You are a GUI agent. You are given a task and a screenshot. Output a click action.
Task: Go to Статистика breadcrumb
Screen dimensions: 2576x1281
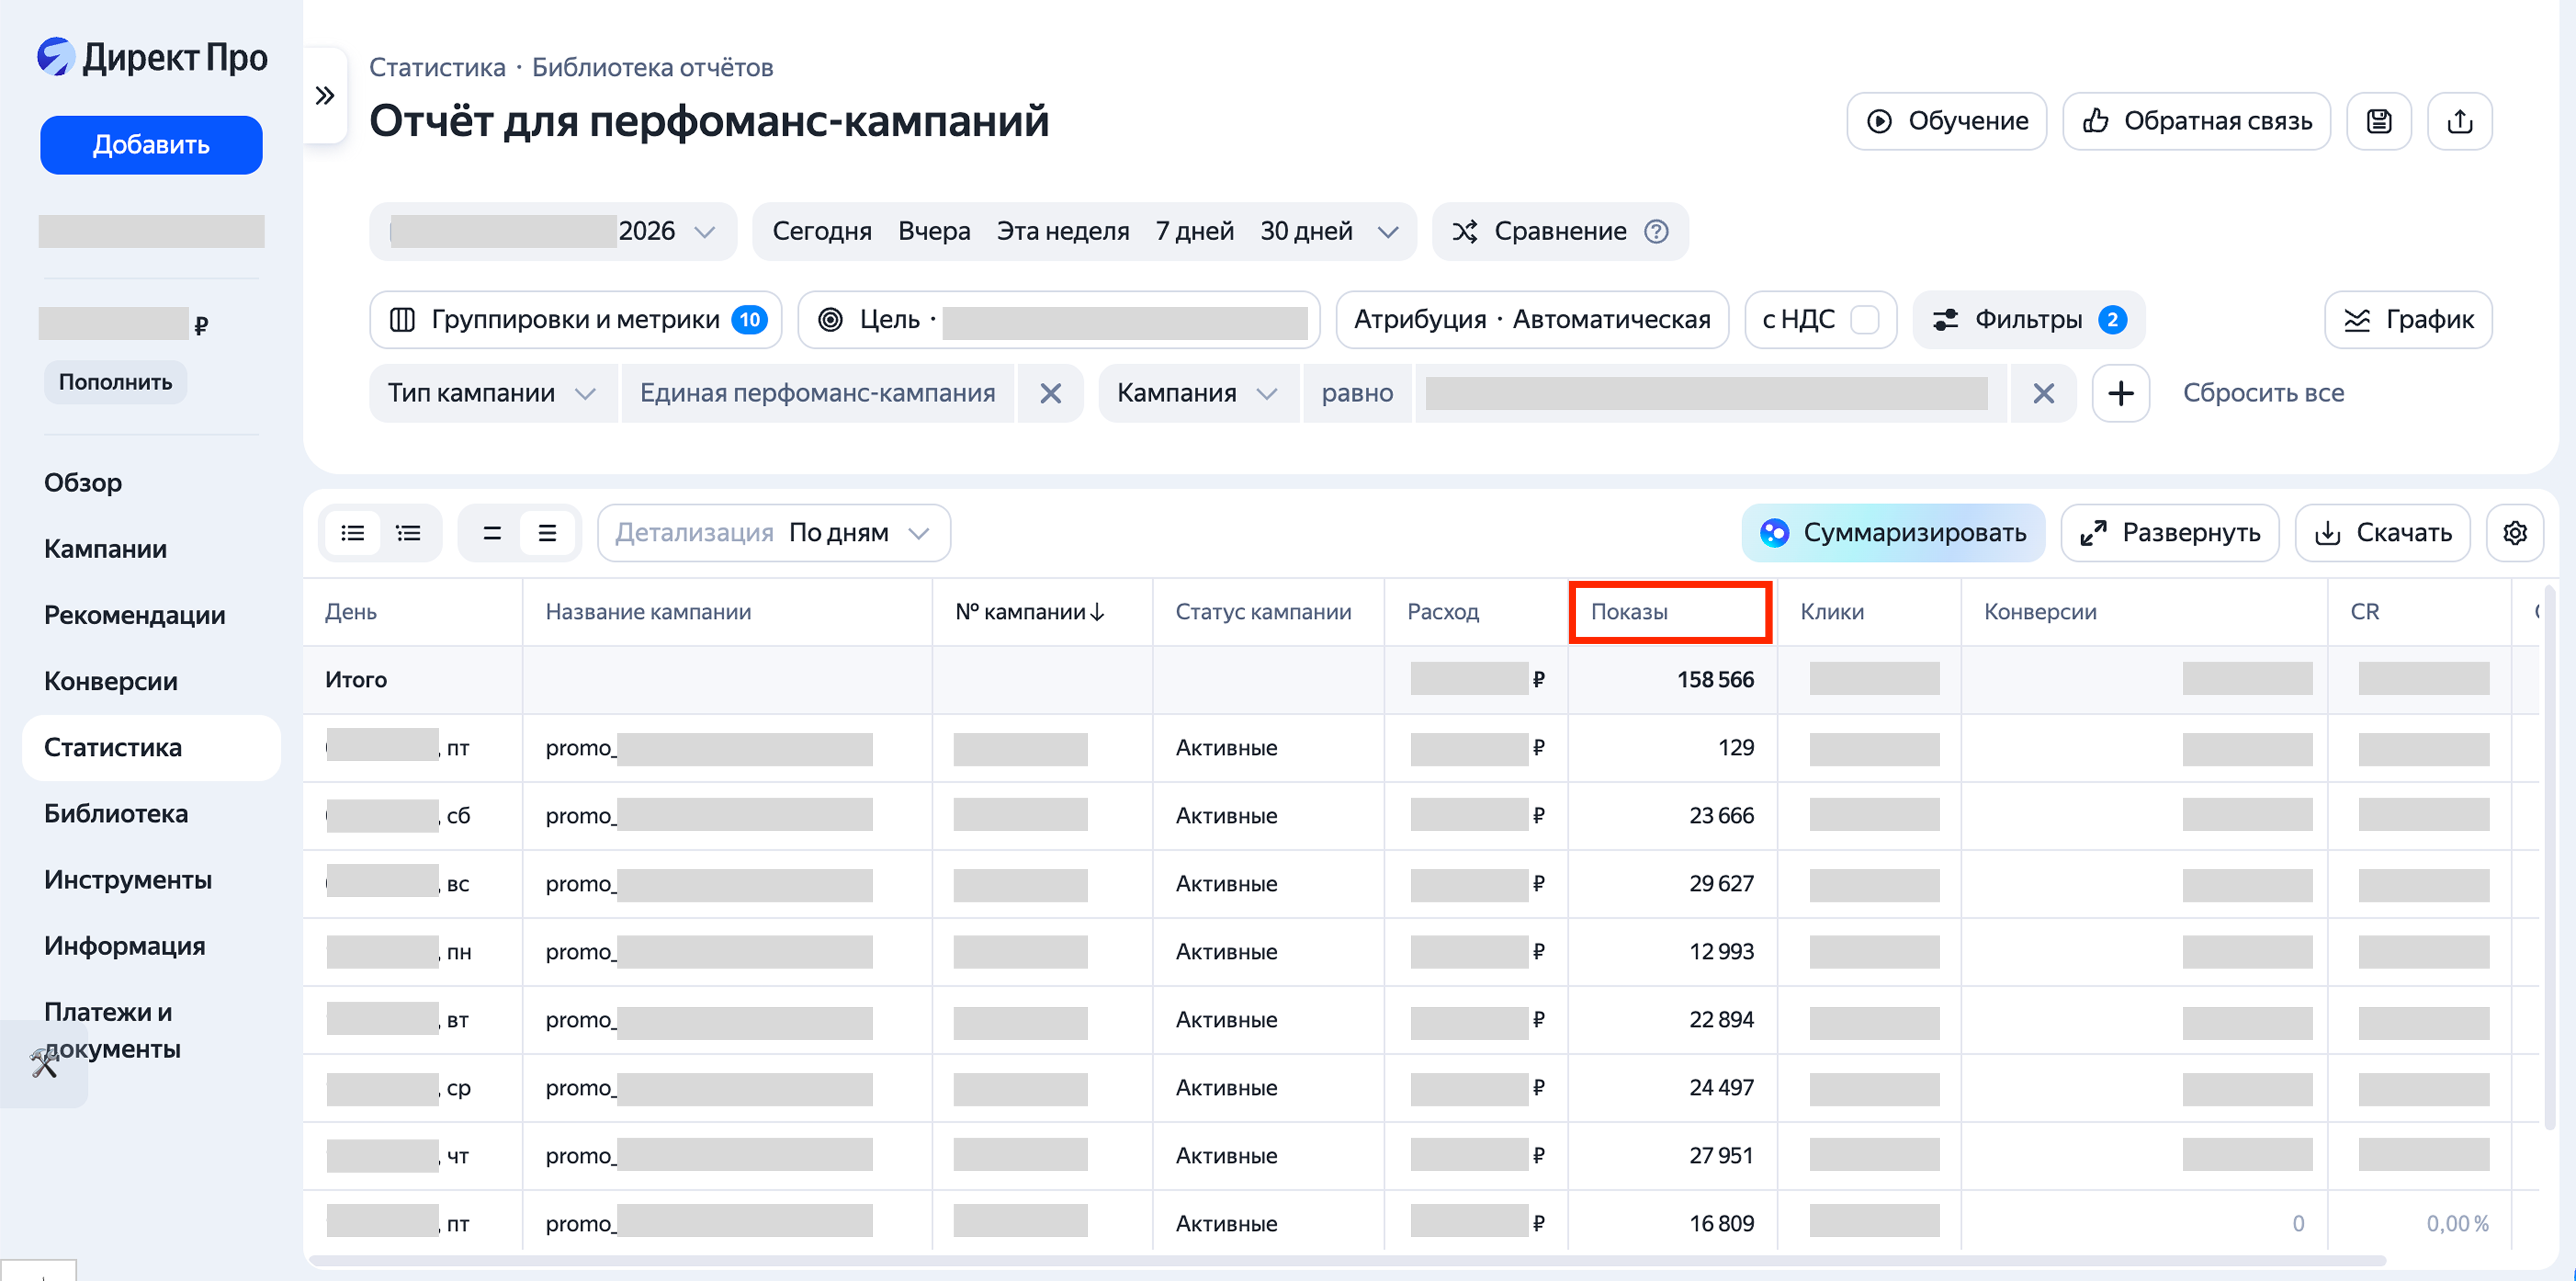coord(437,68)
